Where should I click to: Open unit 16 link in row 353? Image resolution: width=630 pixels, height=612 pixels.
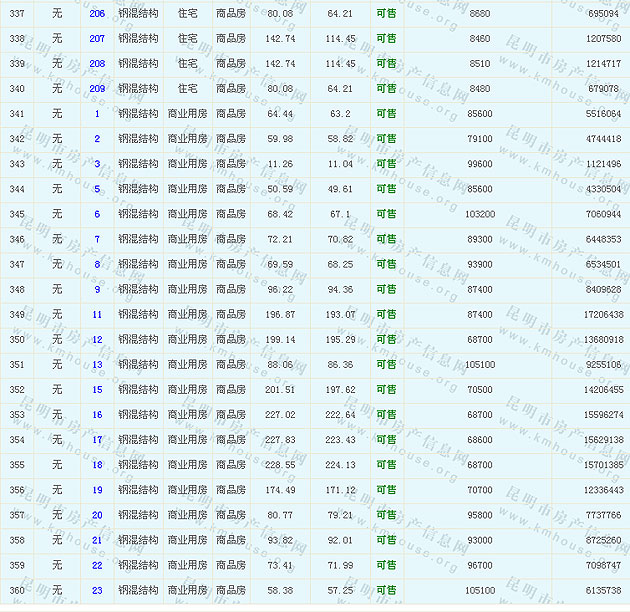[x=97, y=415]
